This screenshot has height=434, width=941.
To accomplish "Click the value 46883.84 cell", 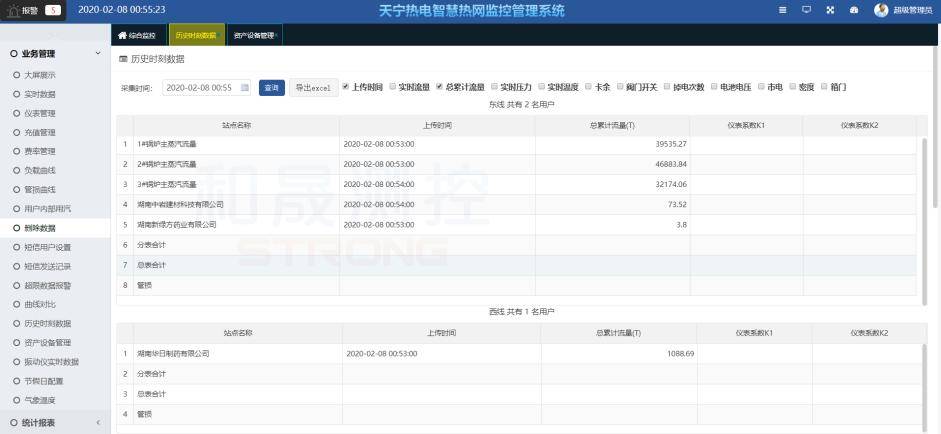I will [612, 164].
